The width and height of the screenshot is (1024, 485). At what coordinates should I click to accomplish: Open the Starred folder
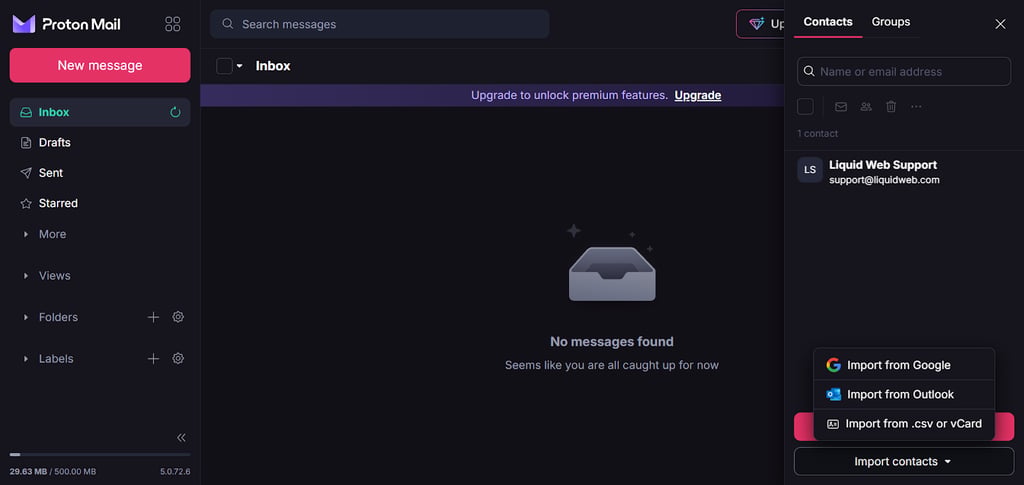point(100,203)
